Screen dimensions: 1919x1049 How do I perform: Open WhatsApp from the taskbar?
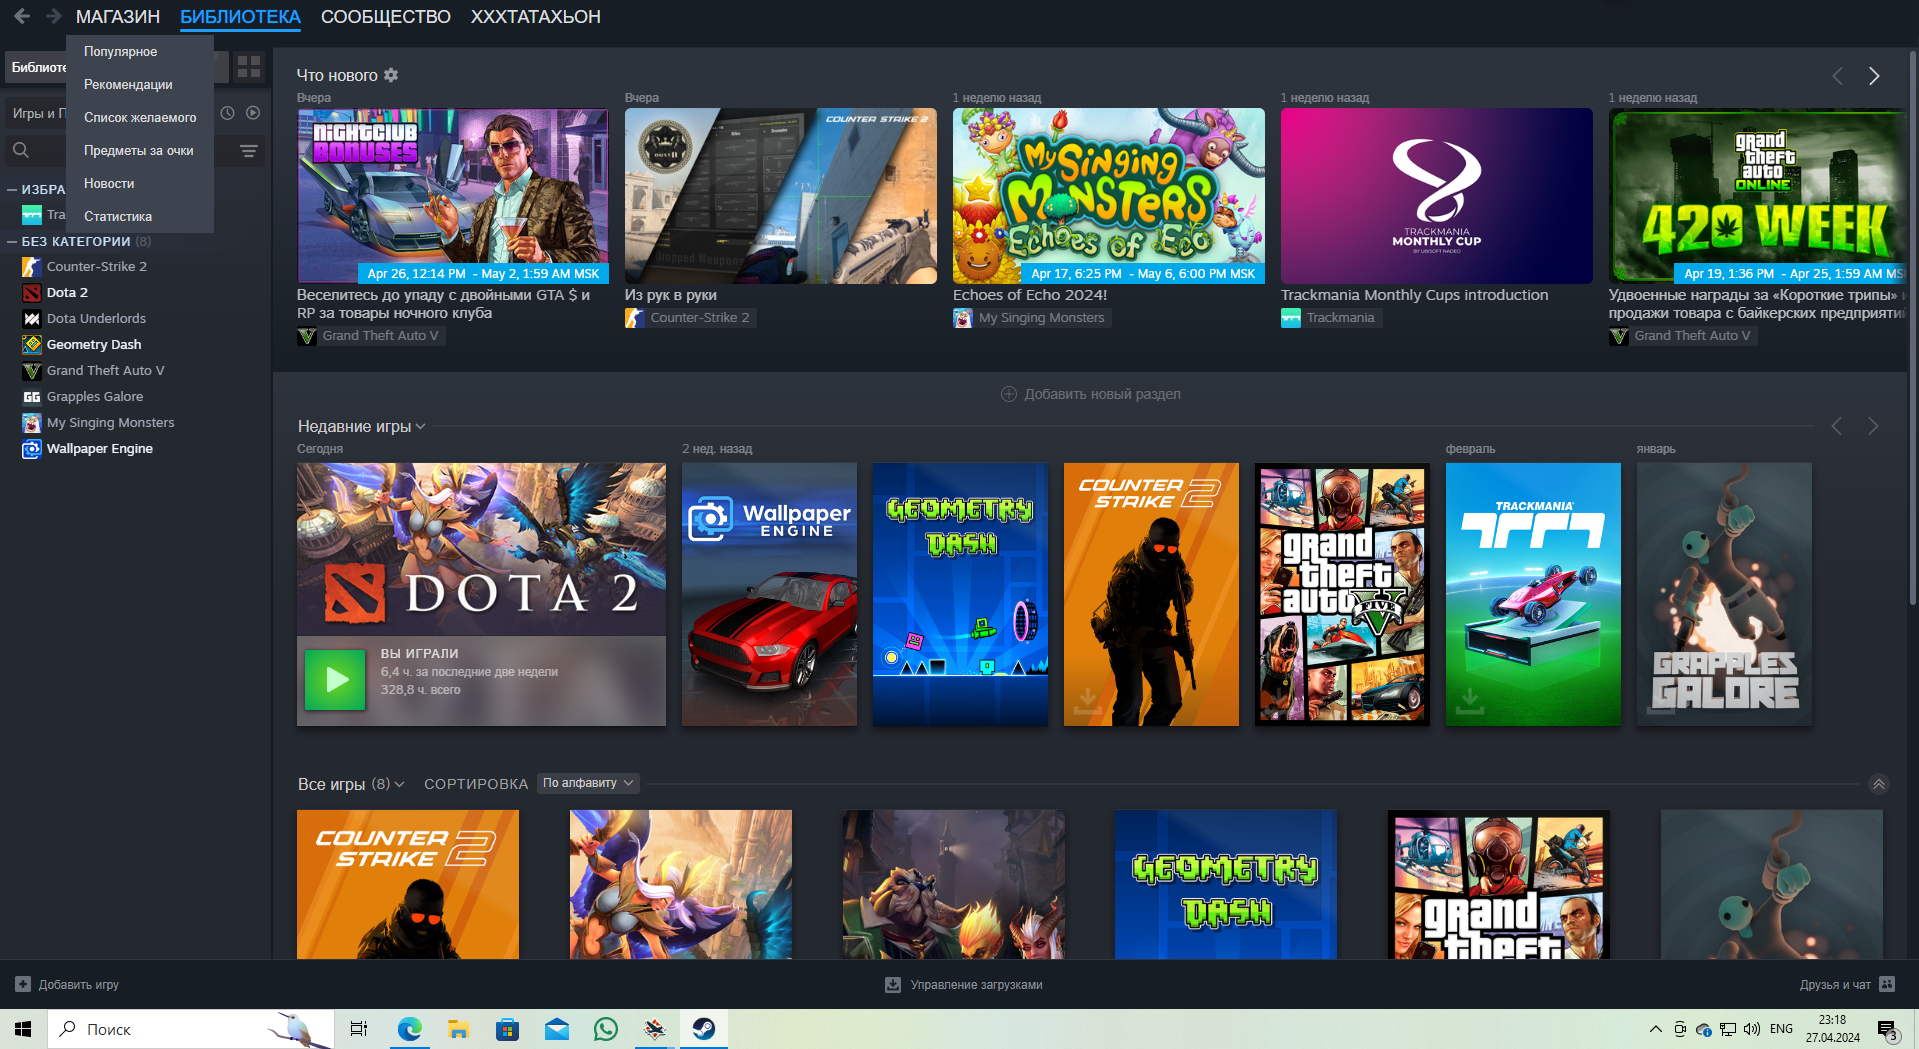[x=606, y=1028]
